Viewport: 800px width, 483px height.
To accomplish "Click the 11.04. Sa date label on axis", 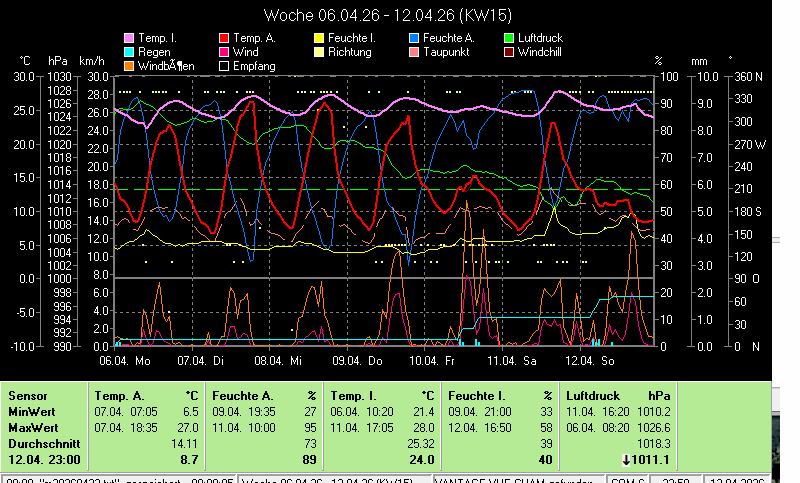I will pos(513,361).
